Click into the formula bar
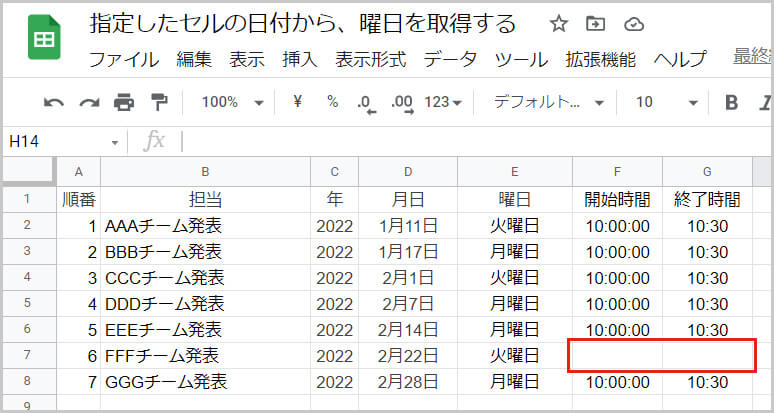 474,143
